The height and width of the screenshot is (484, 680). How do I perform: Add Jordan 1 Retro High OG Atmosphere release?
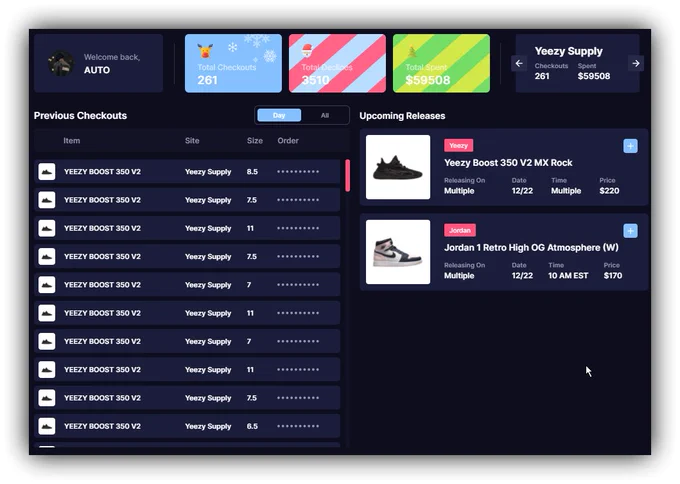[x=630, y=231]
